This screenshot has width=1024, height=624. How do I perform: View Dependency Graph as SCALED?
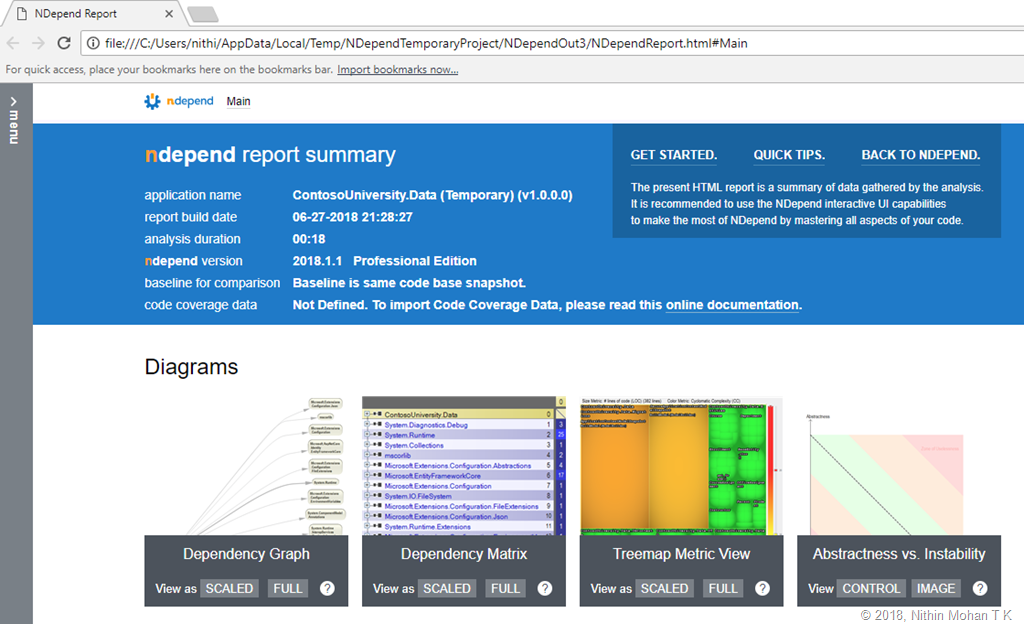coord(229,588)
